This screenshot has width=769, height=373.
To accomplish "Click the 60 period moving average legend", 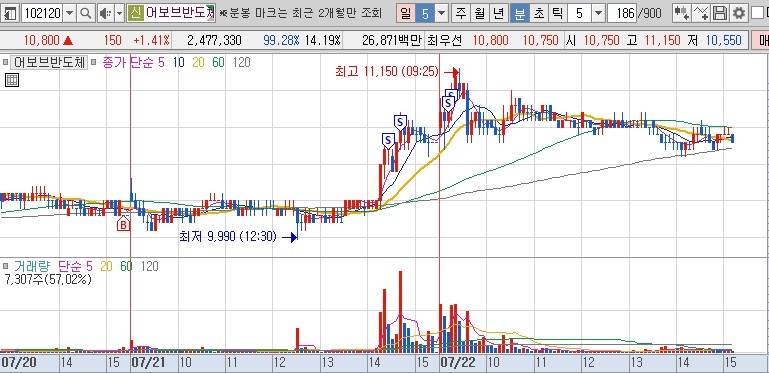I will 218,62.
